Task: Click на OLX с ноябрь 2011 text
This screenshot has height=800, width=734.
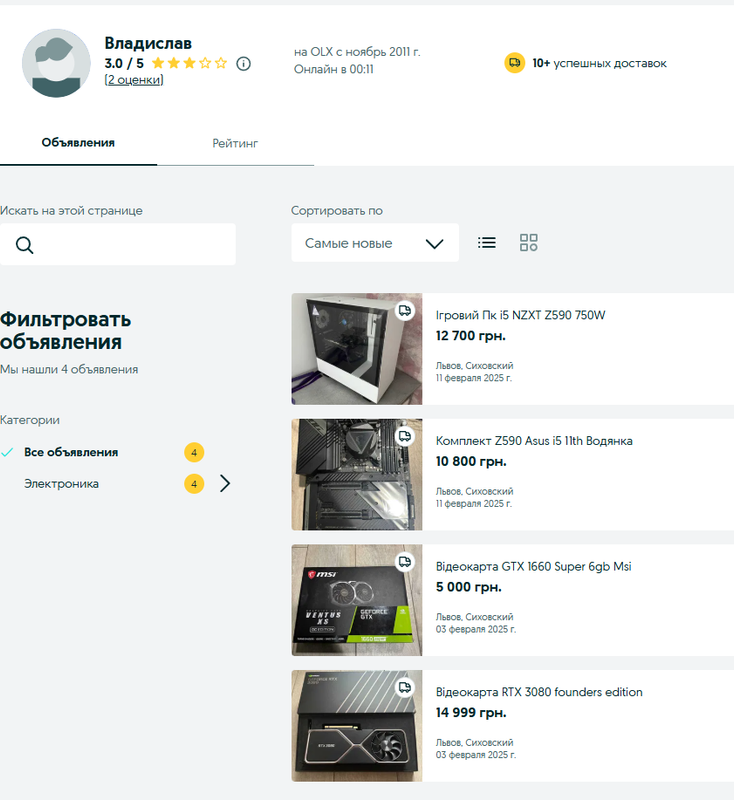Action: tap(357, 52)
